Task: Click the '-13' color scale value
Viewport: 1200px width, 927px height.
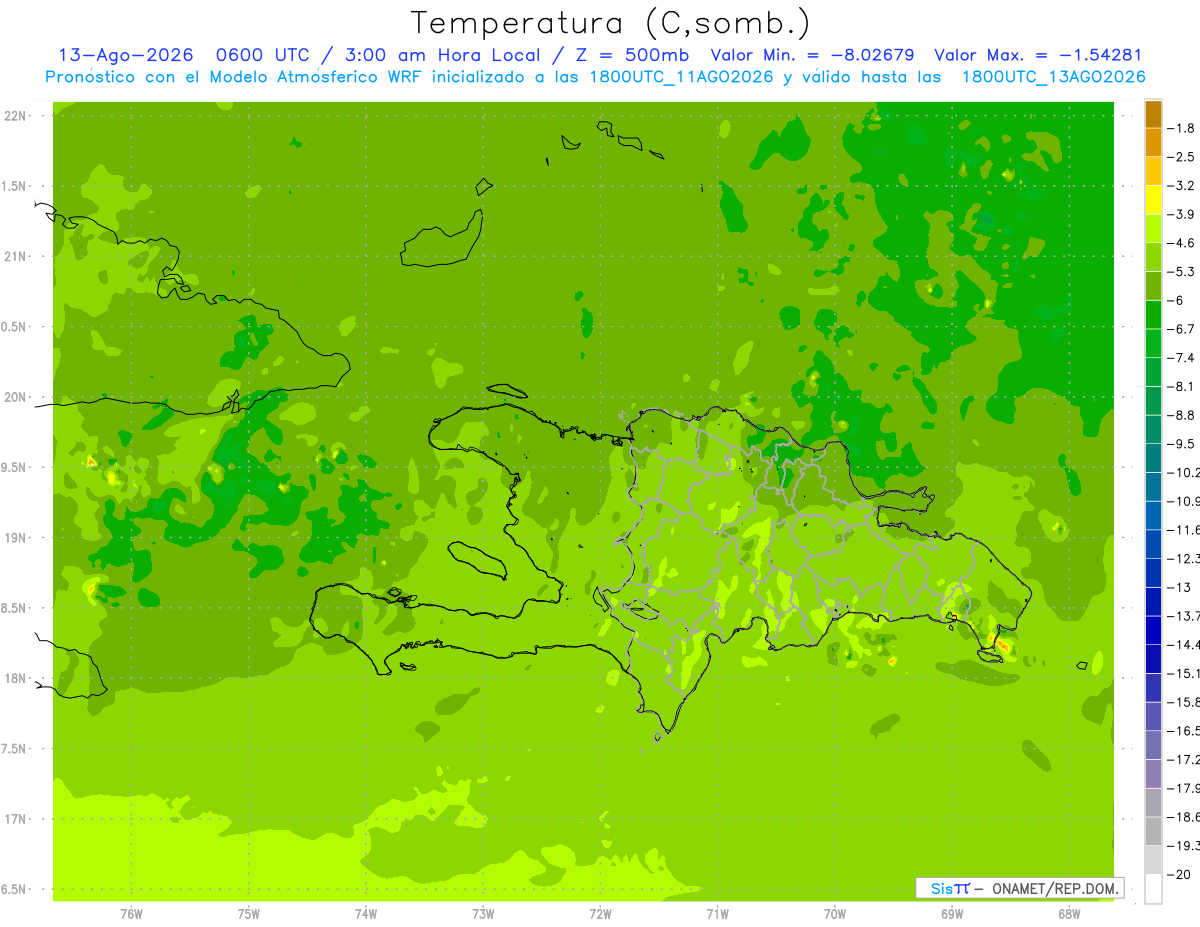Action: point(1179,587)
